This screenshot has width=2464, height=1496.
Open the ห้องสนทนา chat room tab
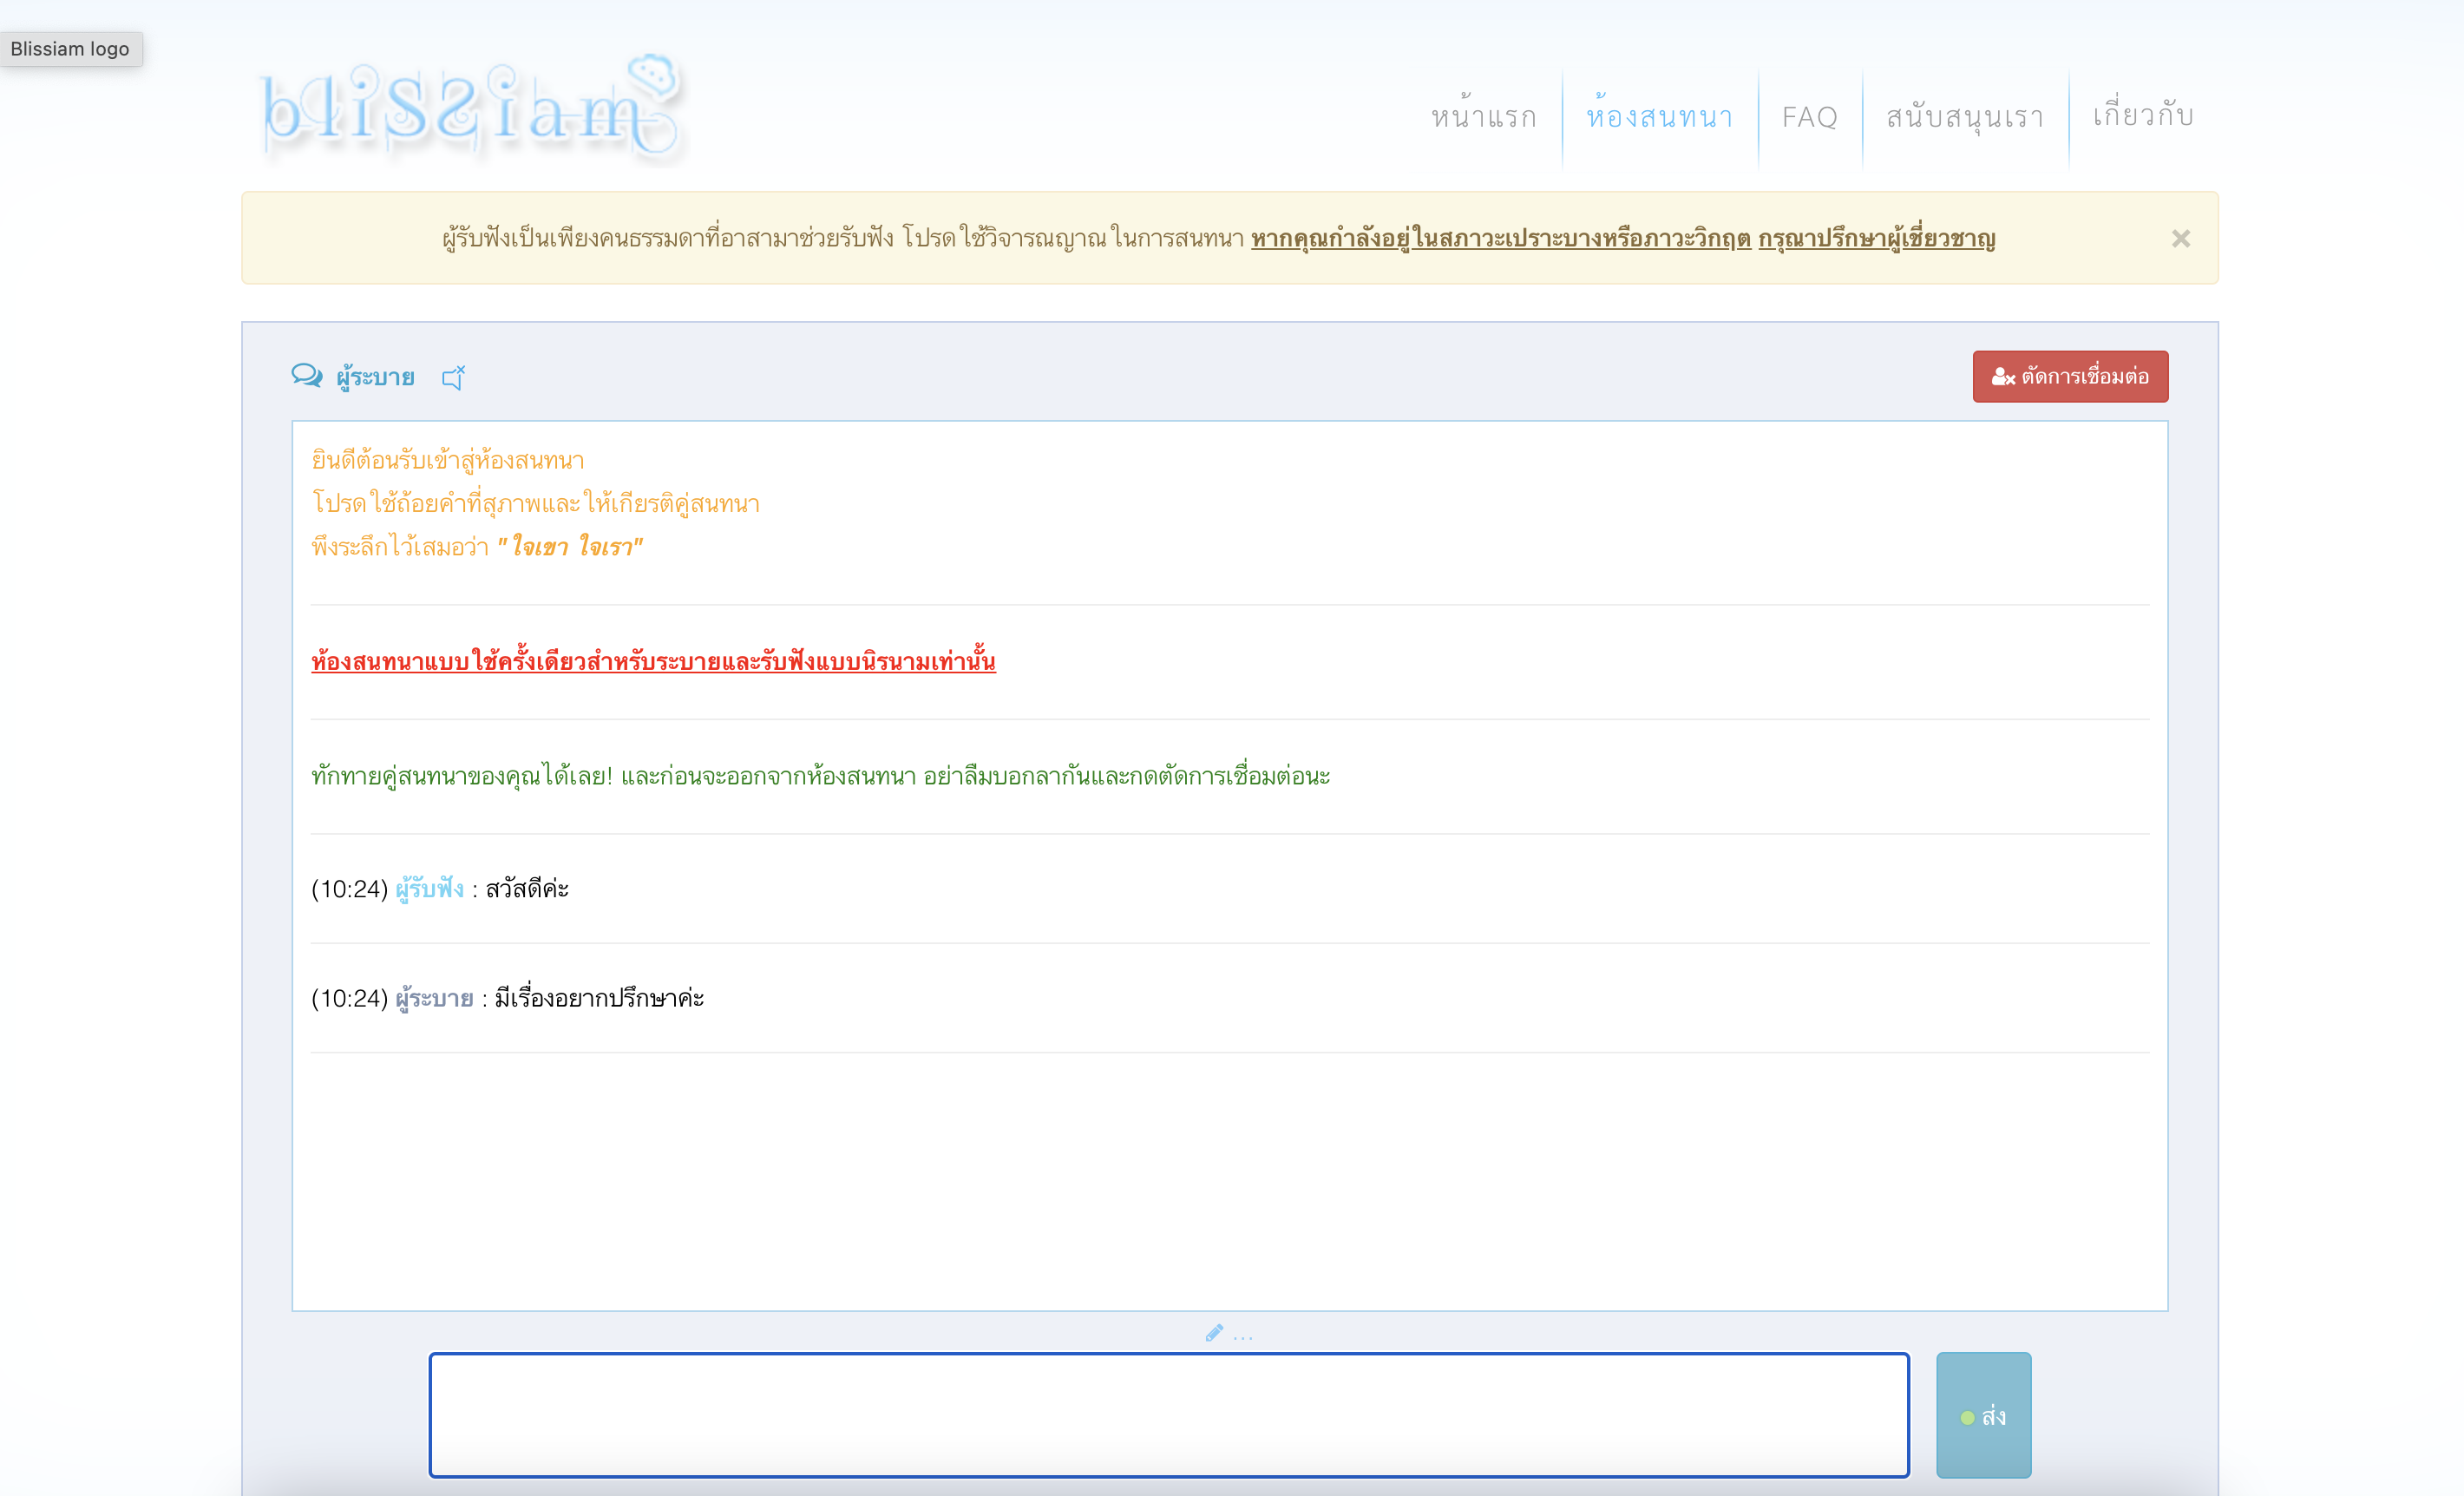pyautogui.click(x=1659, y=117)
